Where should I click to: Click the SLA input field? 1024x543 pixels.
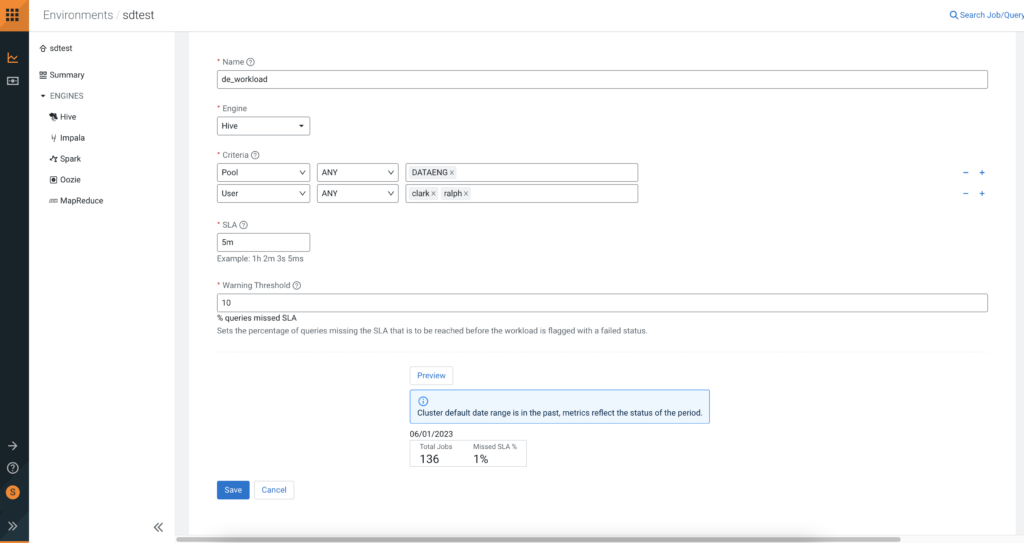(263, 242)
